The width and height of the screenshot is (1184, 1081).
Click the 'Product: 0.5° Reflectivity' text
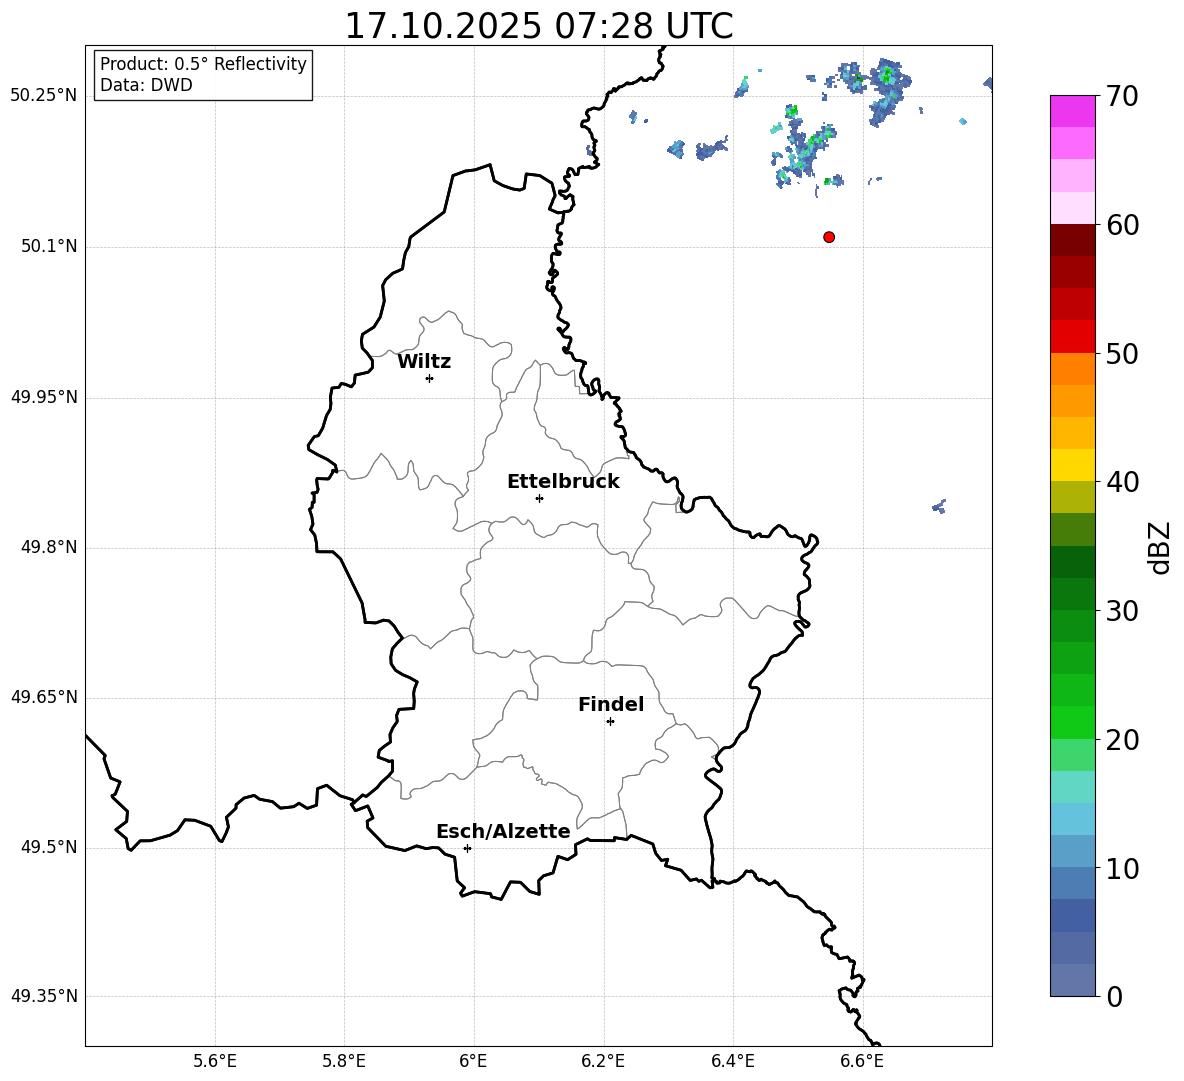pos(203,64)
